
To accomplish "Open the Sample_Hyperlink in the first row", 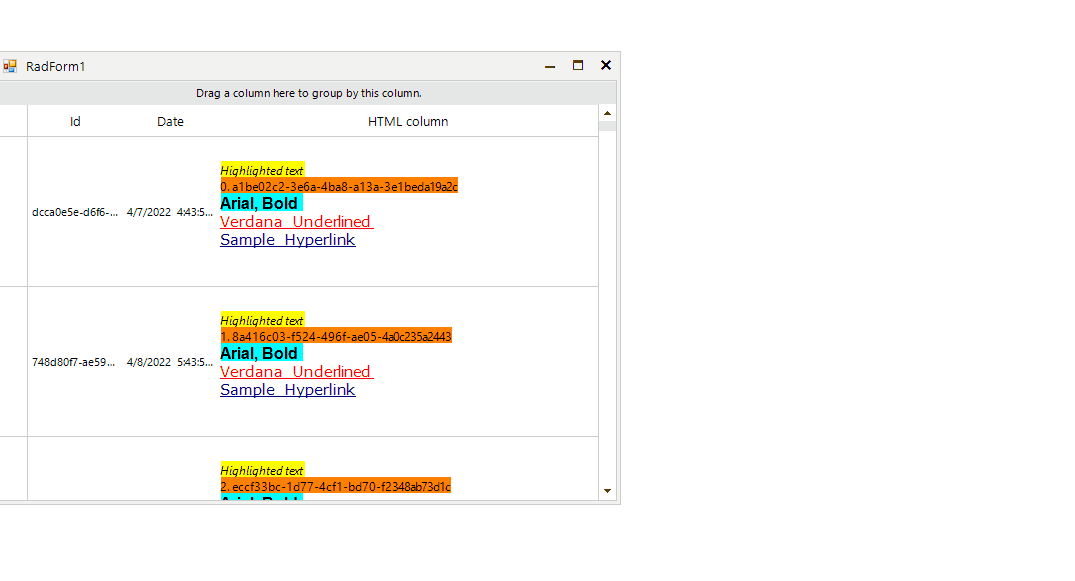I will pos(287,239).
